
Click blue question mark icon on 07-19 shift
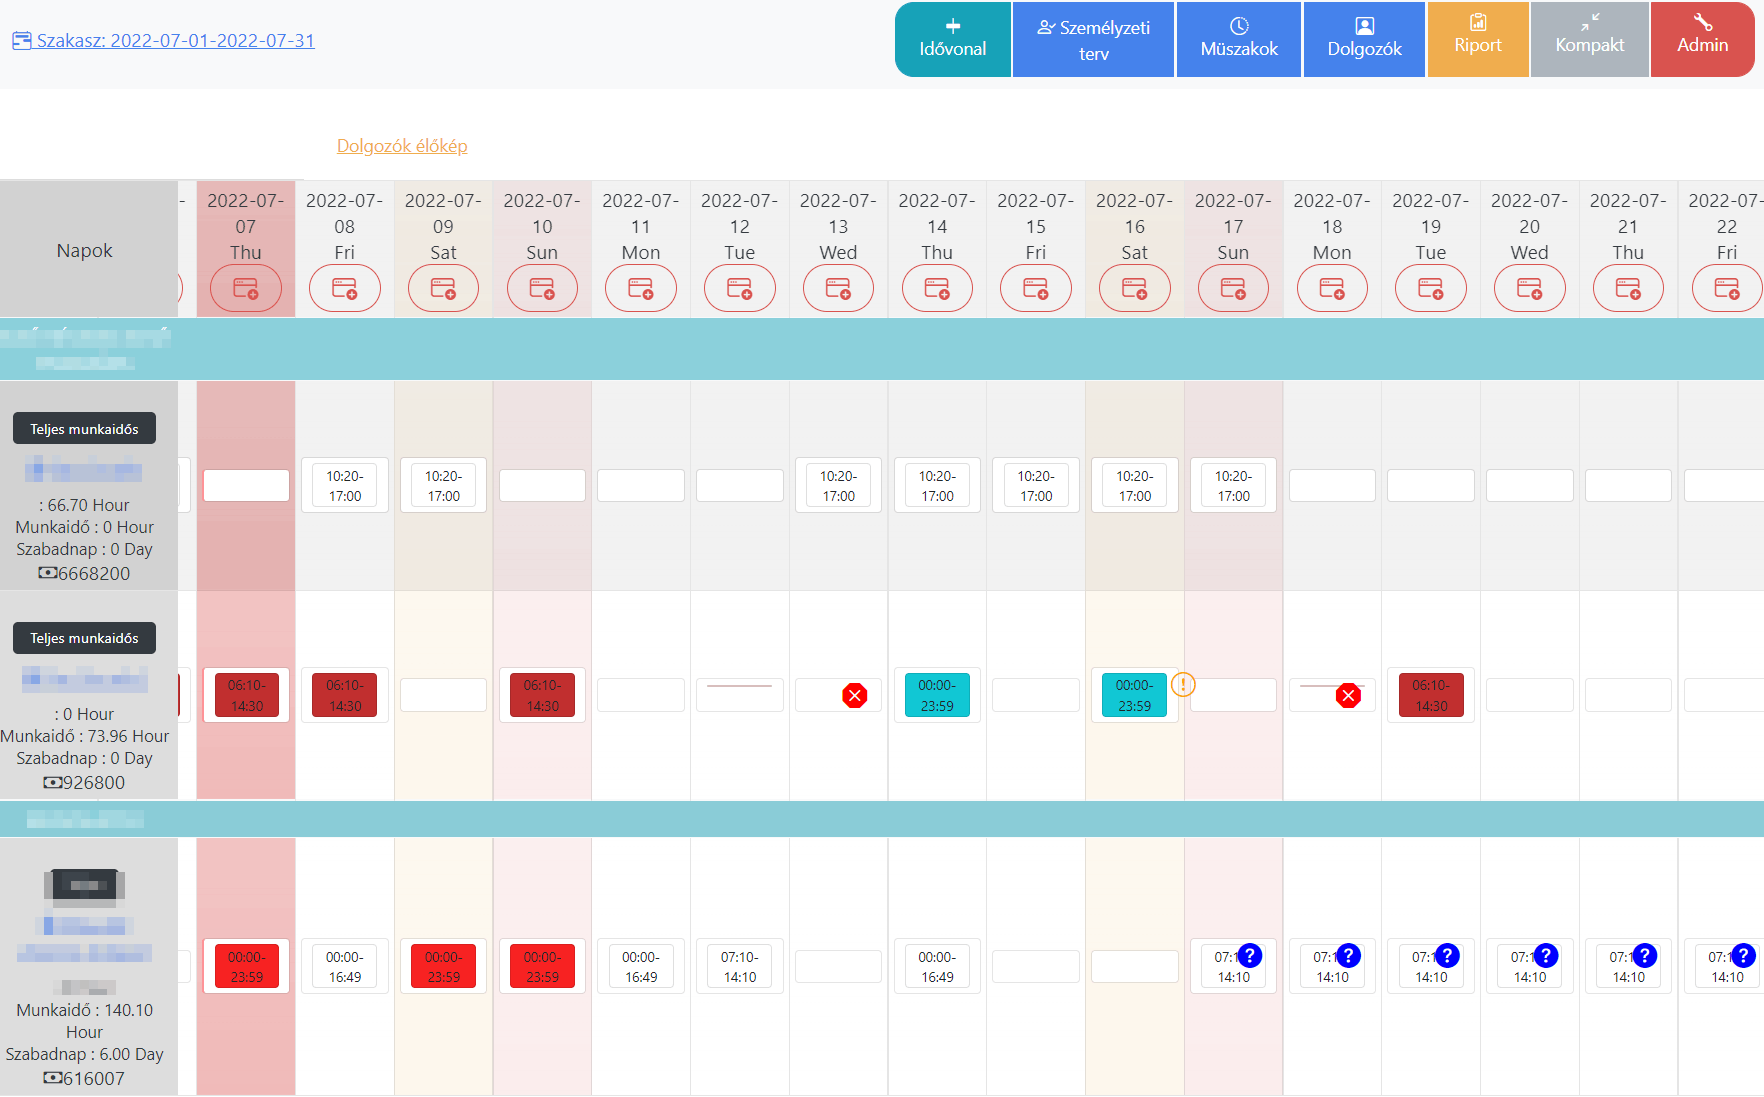[x=1446, y=956]
